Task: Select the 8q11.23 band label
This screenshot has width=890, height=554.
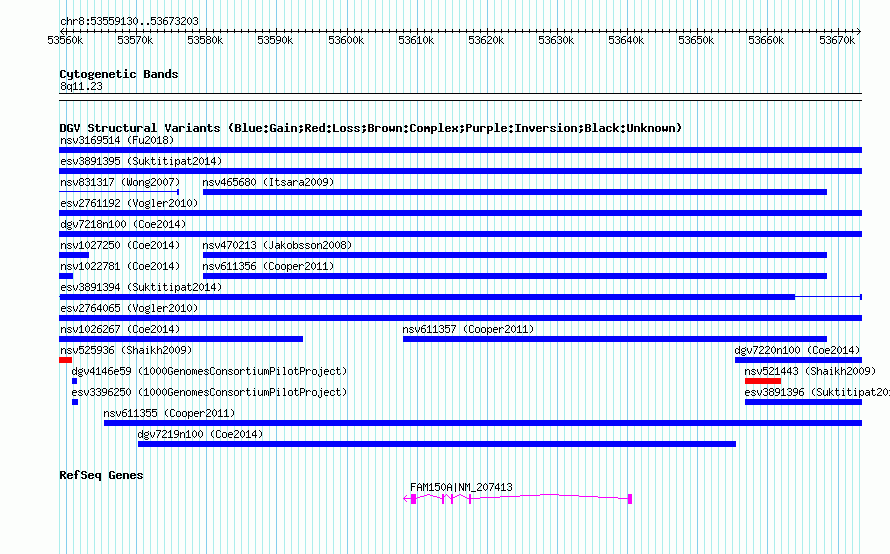Action: [81, 86]
